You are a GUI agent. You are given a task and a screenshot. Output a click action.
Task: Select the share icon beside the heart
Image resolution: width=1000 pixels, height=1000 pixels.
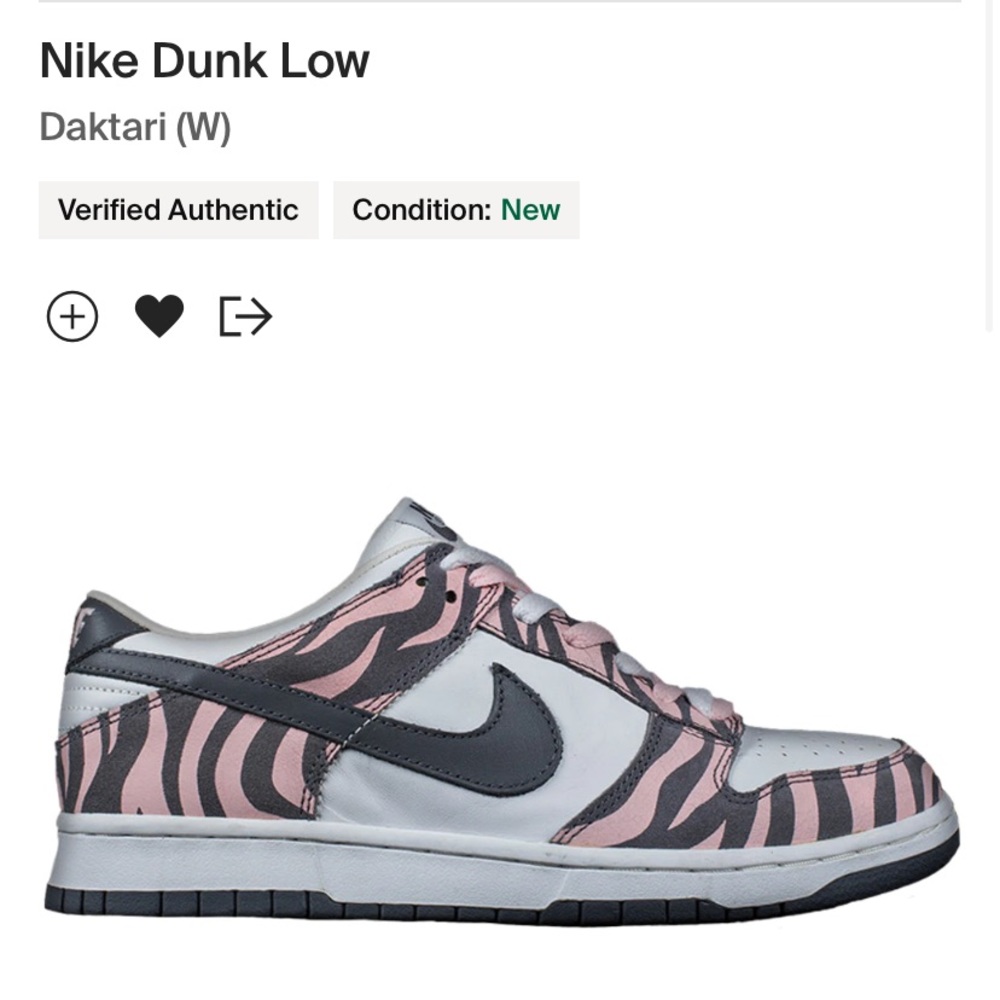(246, 316)
